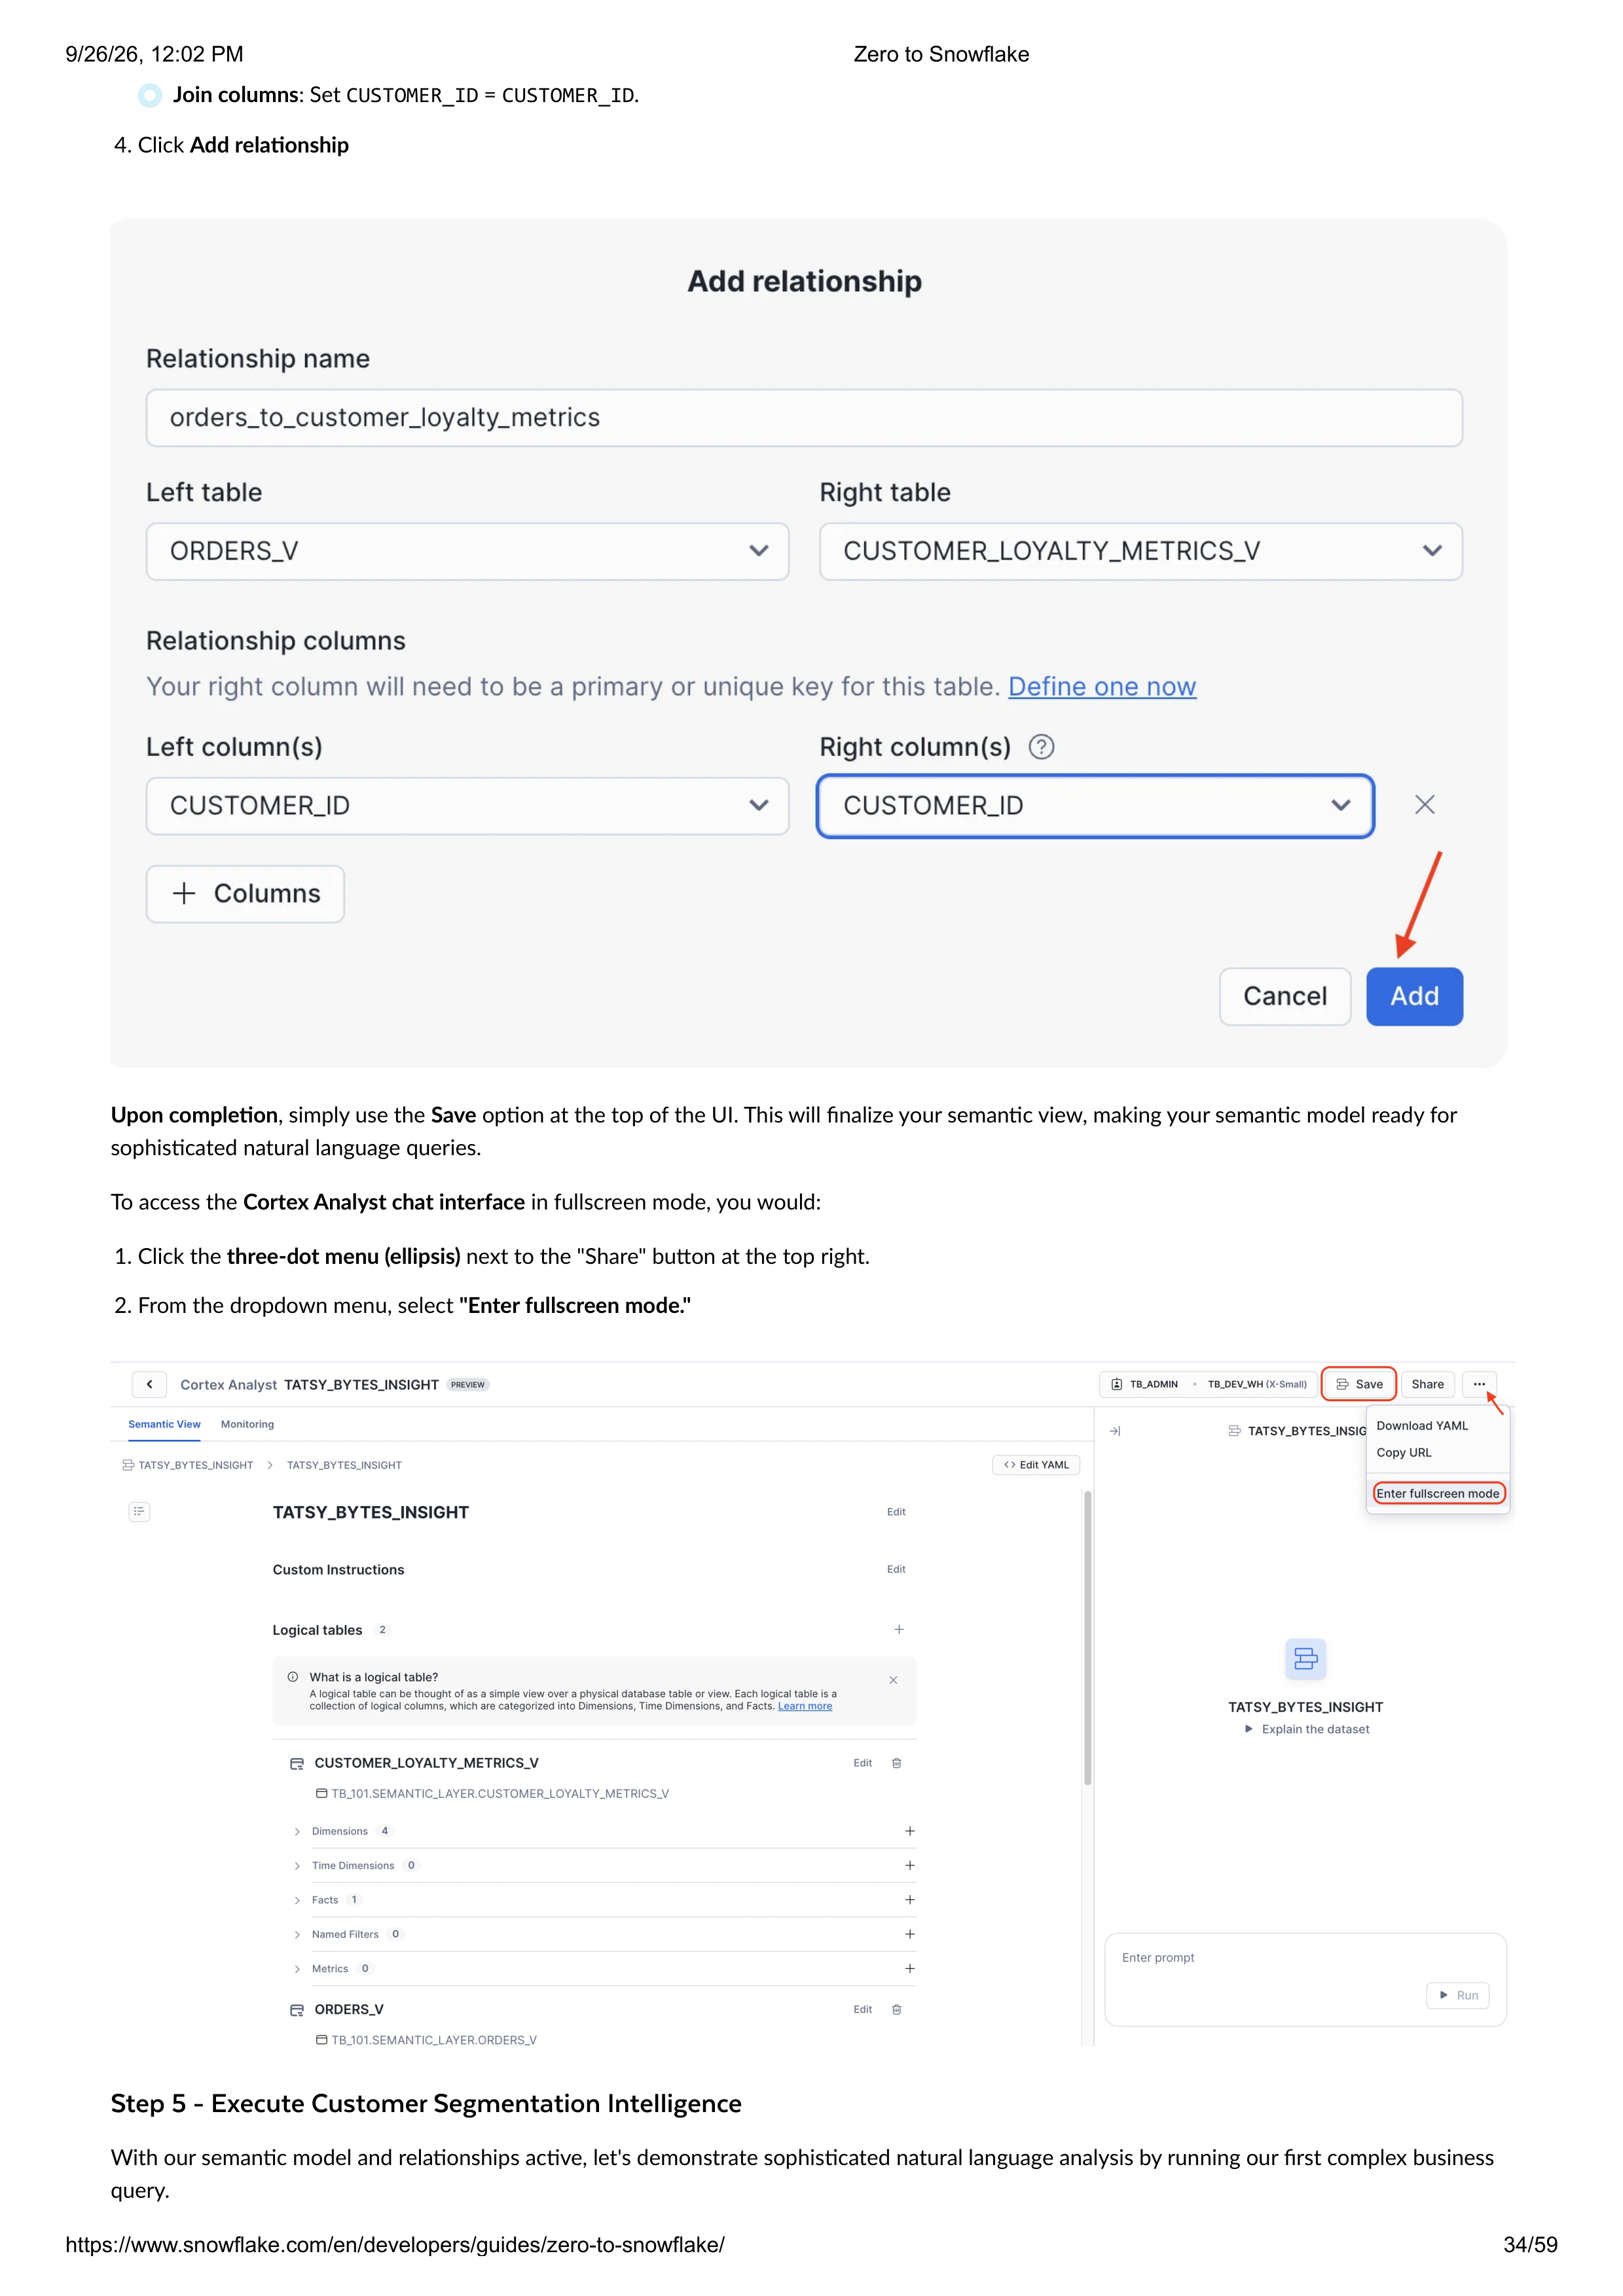
Task: Click Cancel in Add relationship dialog
Action: click(x=1284, y=996)
